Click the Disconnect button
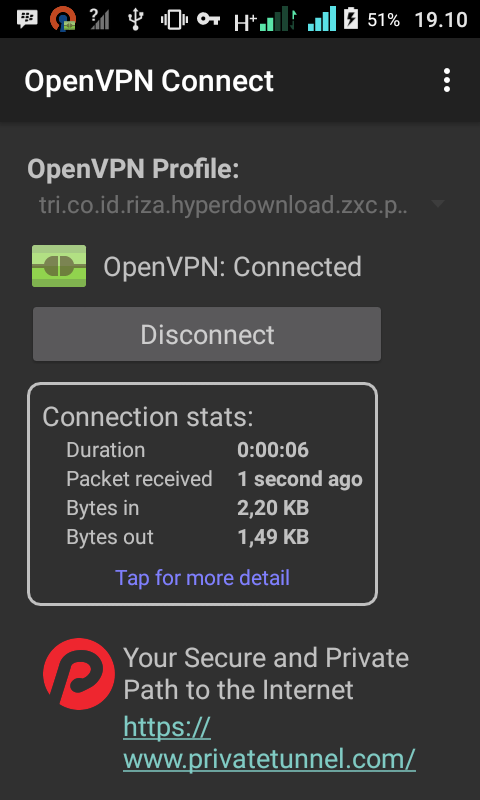This screenshot has height=800, width=480. click(207, 334)
